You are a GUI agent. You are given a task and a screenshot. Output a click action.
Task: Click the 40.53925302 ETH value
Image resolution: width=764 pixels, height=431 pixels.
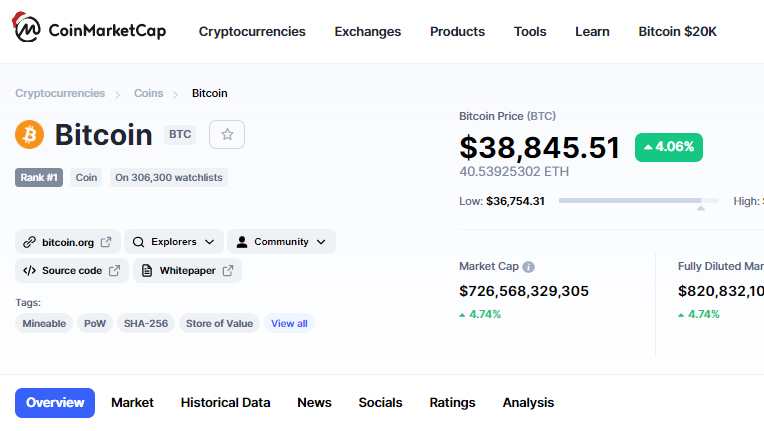click(514, 172)
